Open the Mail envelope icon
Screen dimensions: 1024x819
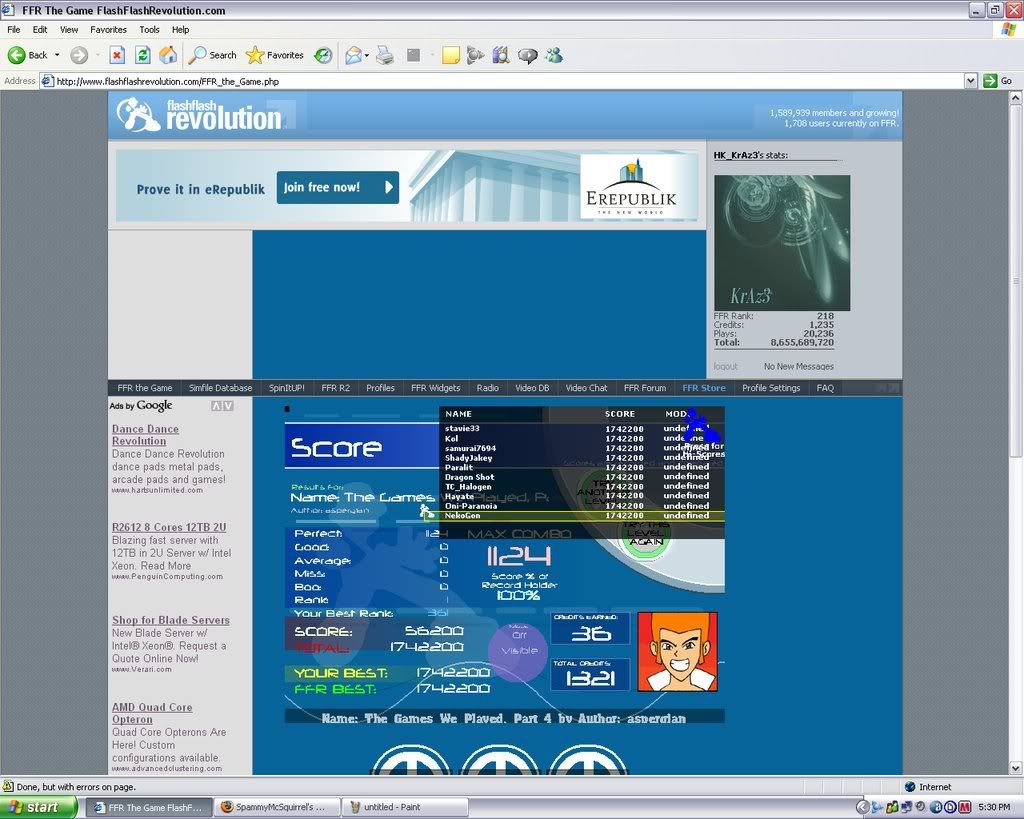352,55
